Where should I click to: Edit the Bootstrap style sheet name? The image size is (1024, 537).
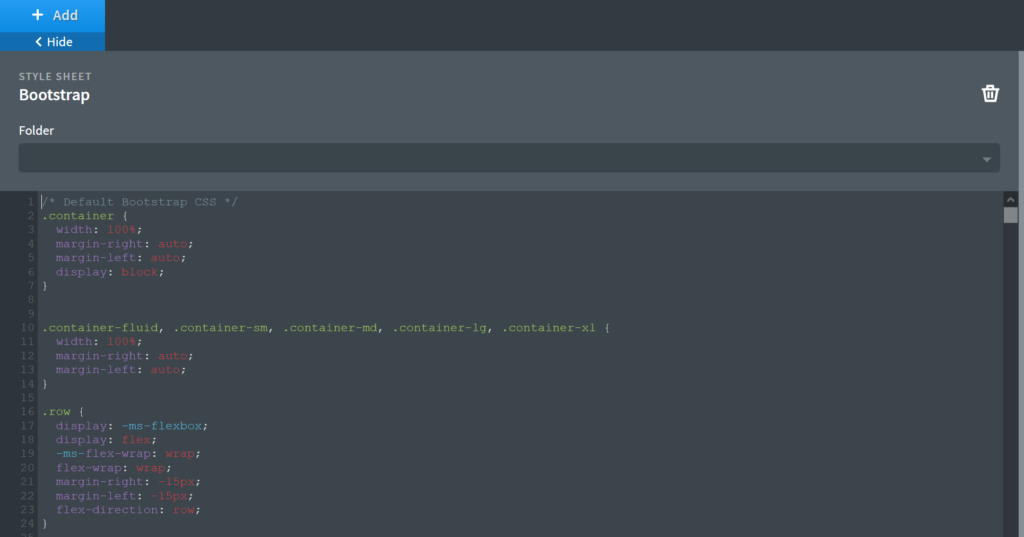click(x=54, y=95)
